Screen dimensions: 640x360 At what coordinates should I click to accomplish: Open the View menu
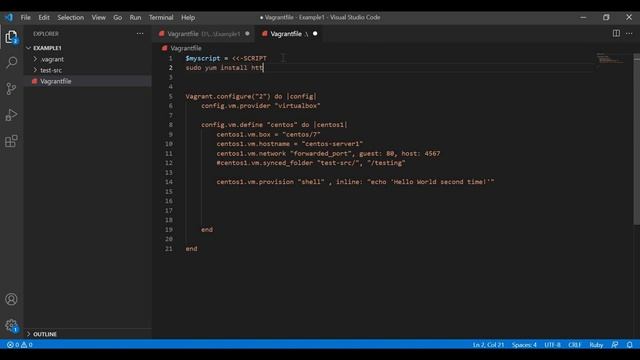98,18
